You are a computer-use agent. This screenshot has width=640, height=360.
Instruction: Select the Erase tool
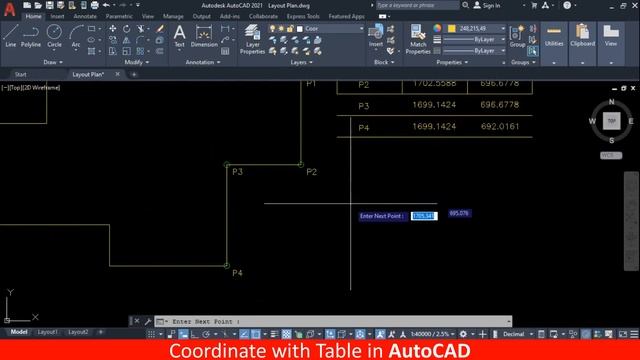[160, 29]
